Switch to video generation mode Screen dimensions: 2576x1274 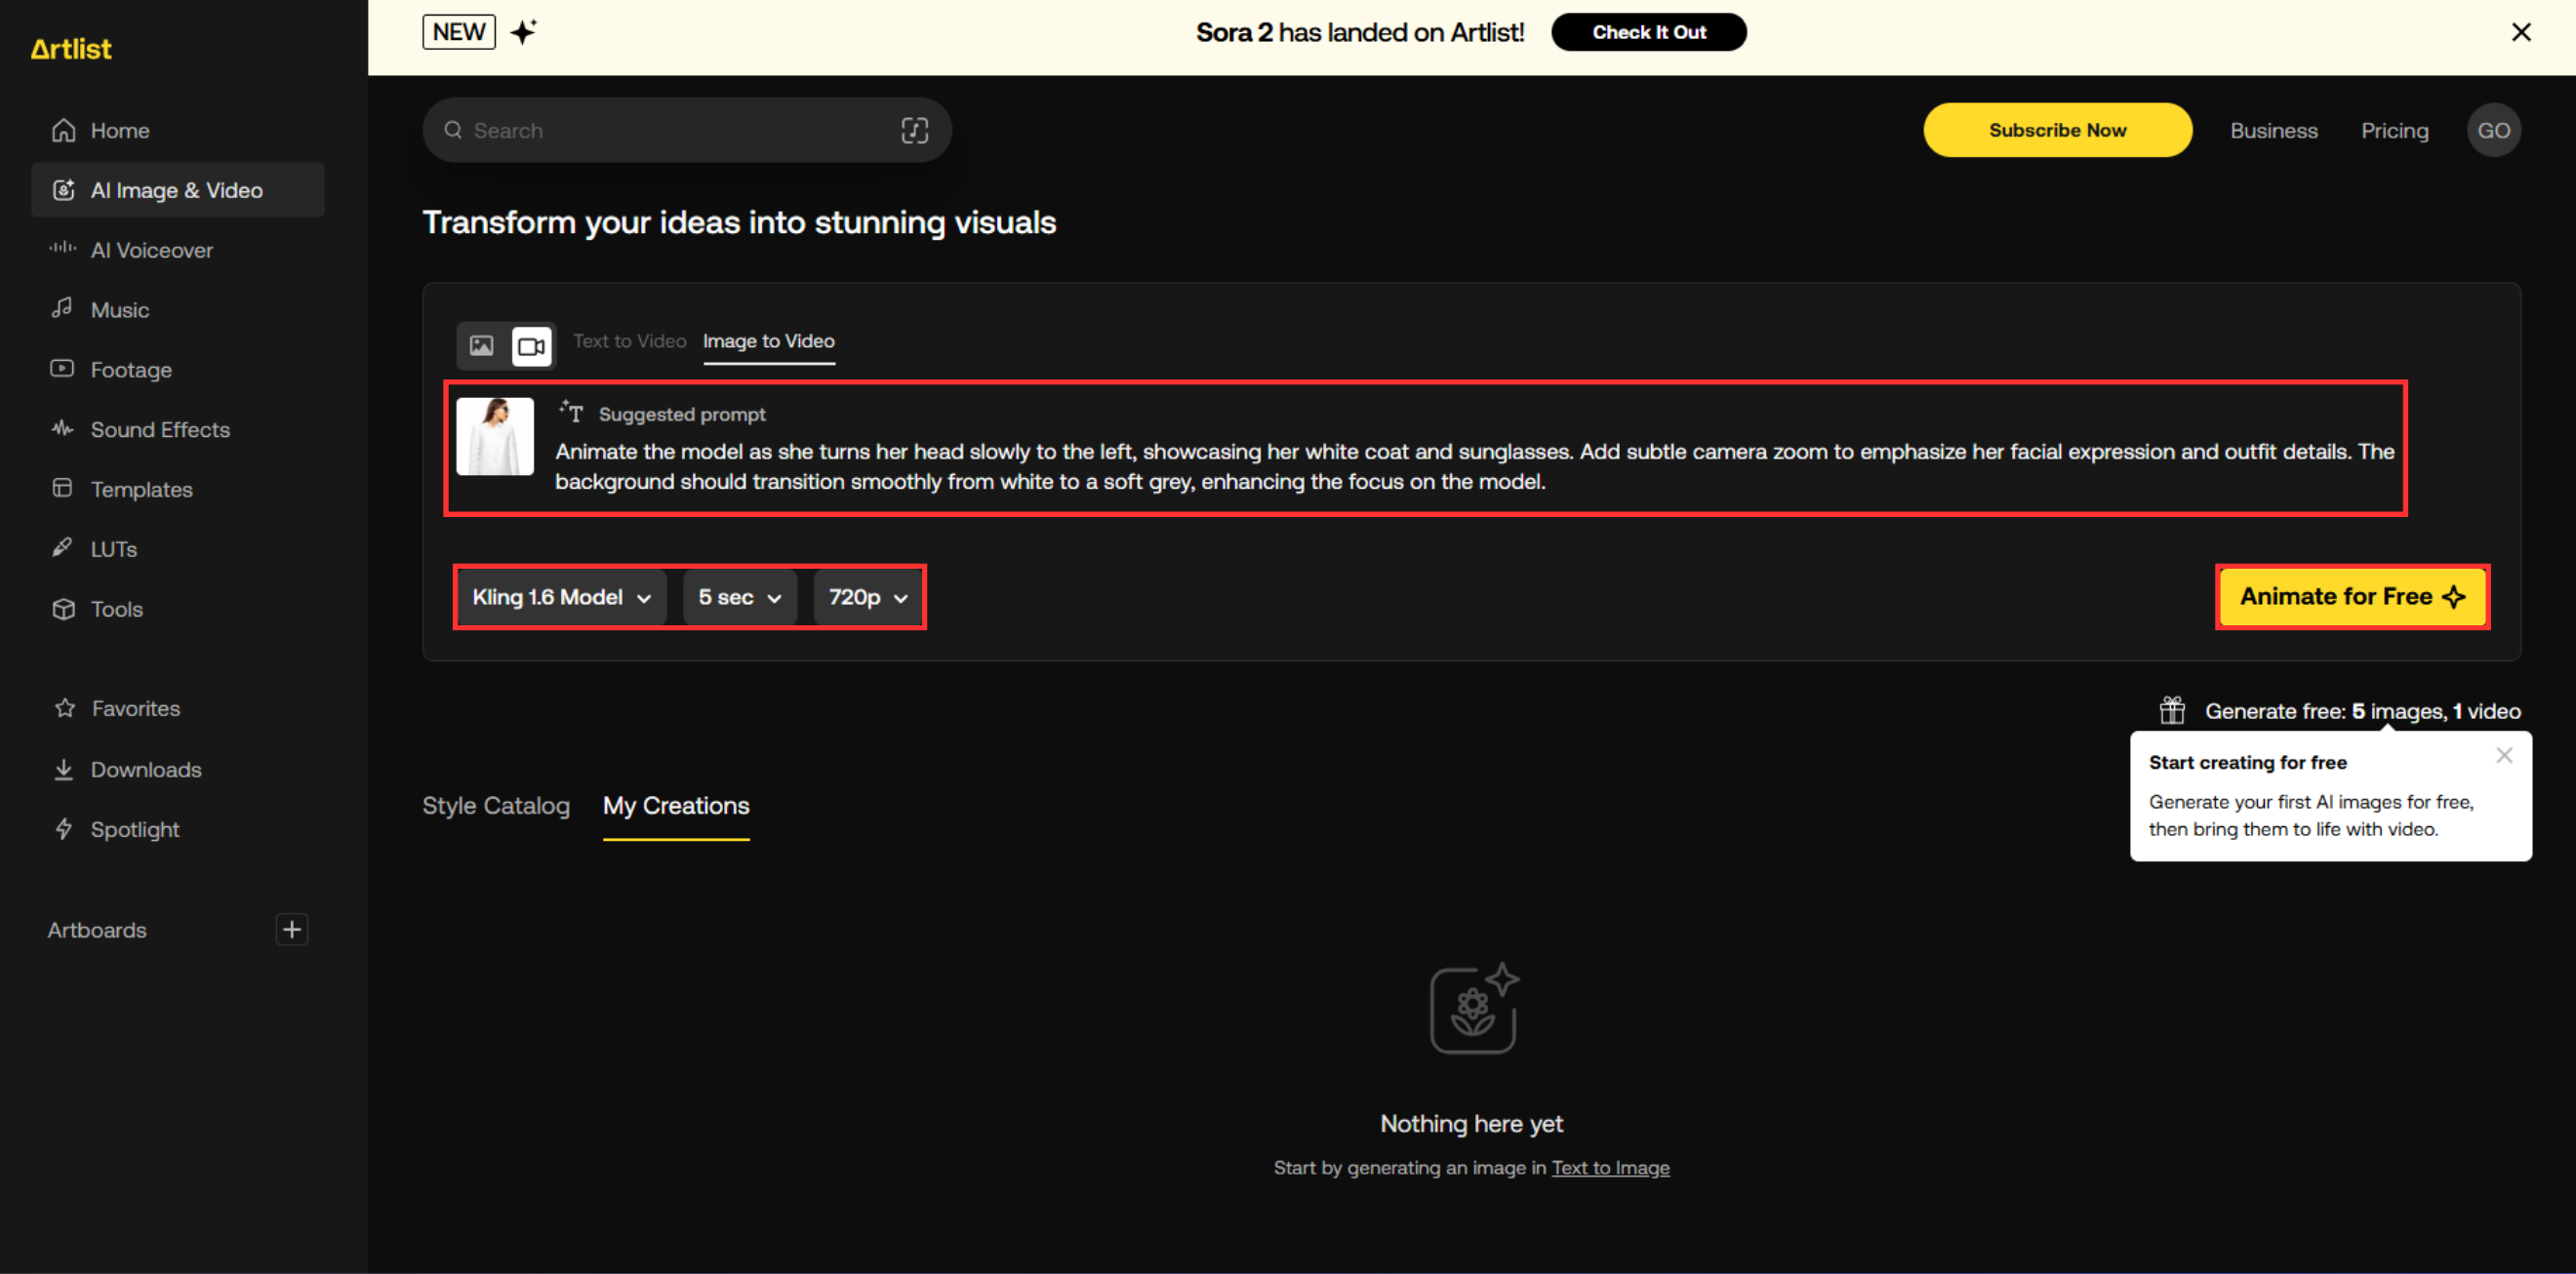(x=531, y=345)
